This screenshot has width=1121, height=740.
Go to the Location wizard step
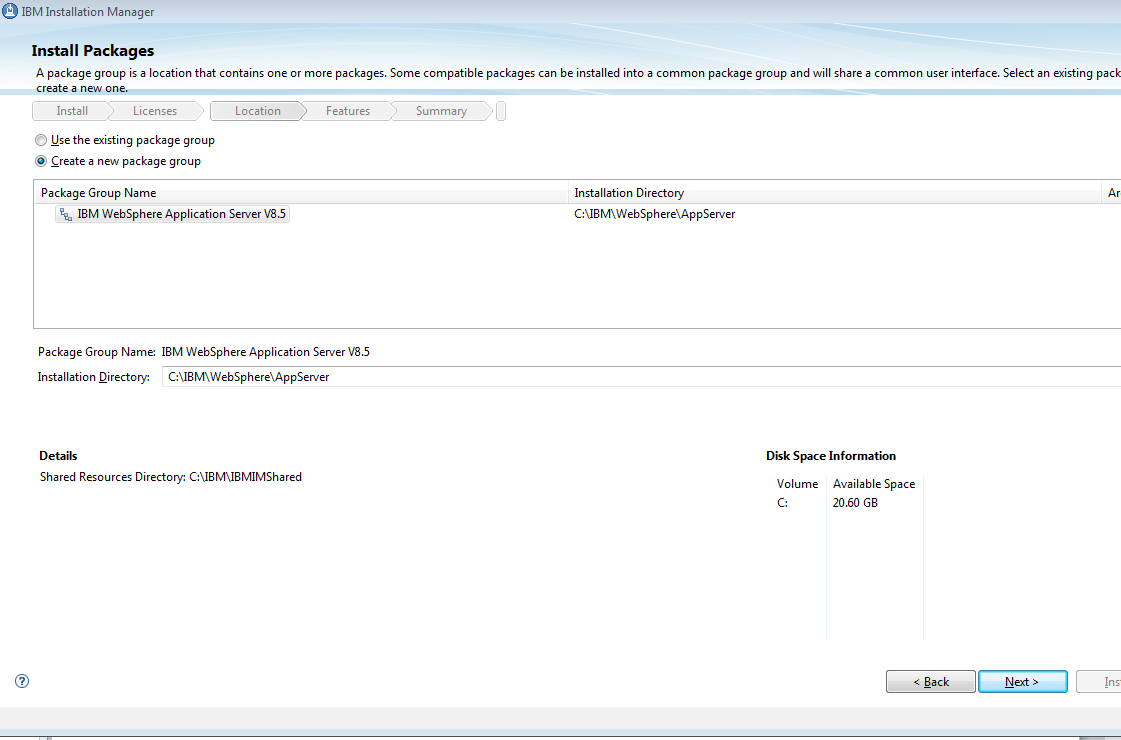[257, 111]
